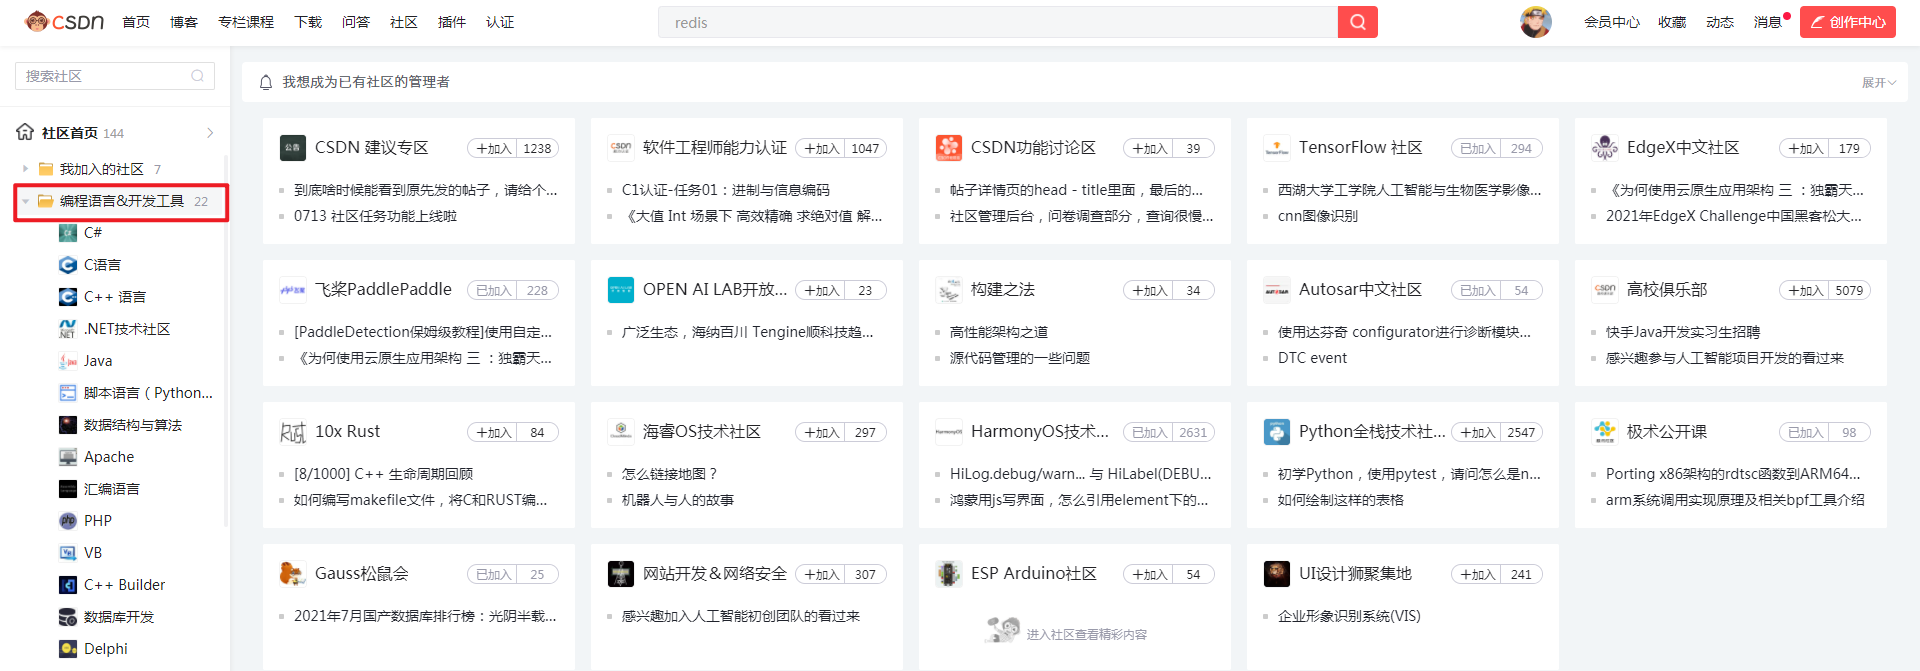This screenshot has width=1920, height=671.
Task: Click the red search magnifier button
Action: 1357,22
